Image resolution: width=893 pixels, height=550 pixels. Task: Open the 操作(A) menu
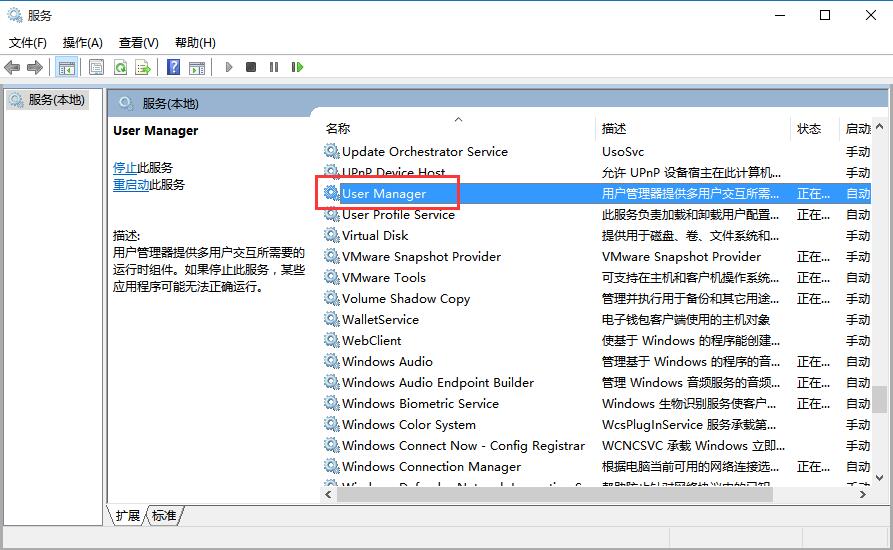pyautogui.click(x=83, y=43)
